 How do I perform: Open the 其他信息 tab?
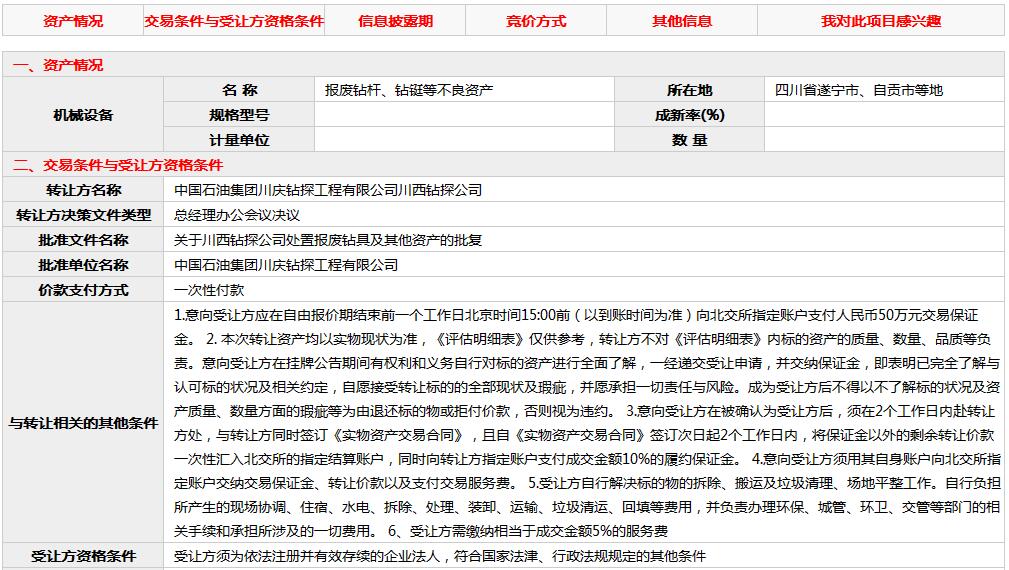tap(682, 21)
